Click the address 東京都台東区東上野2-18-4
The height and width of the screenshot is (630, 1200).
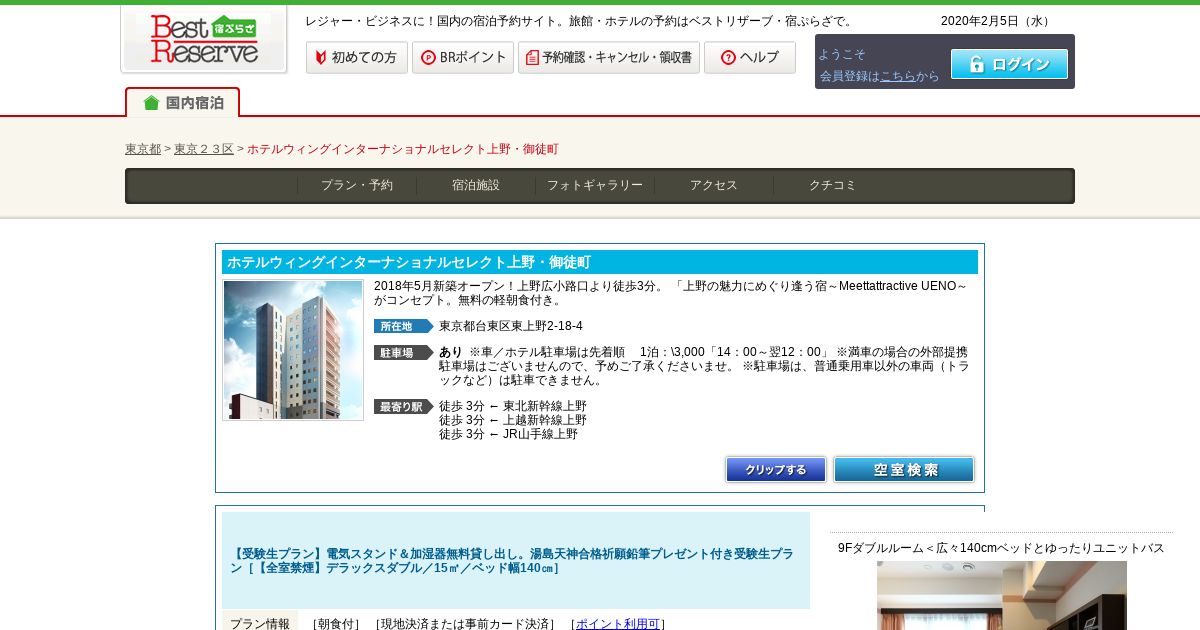[x=511, y=326]
